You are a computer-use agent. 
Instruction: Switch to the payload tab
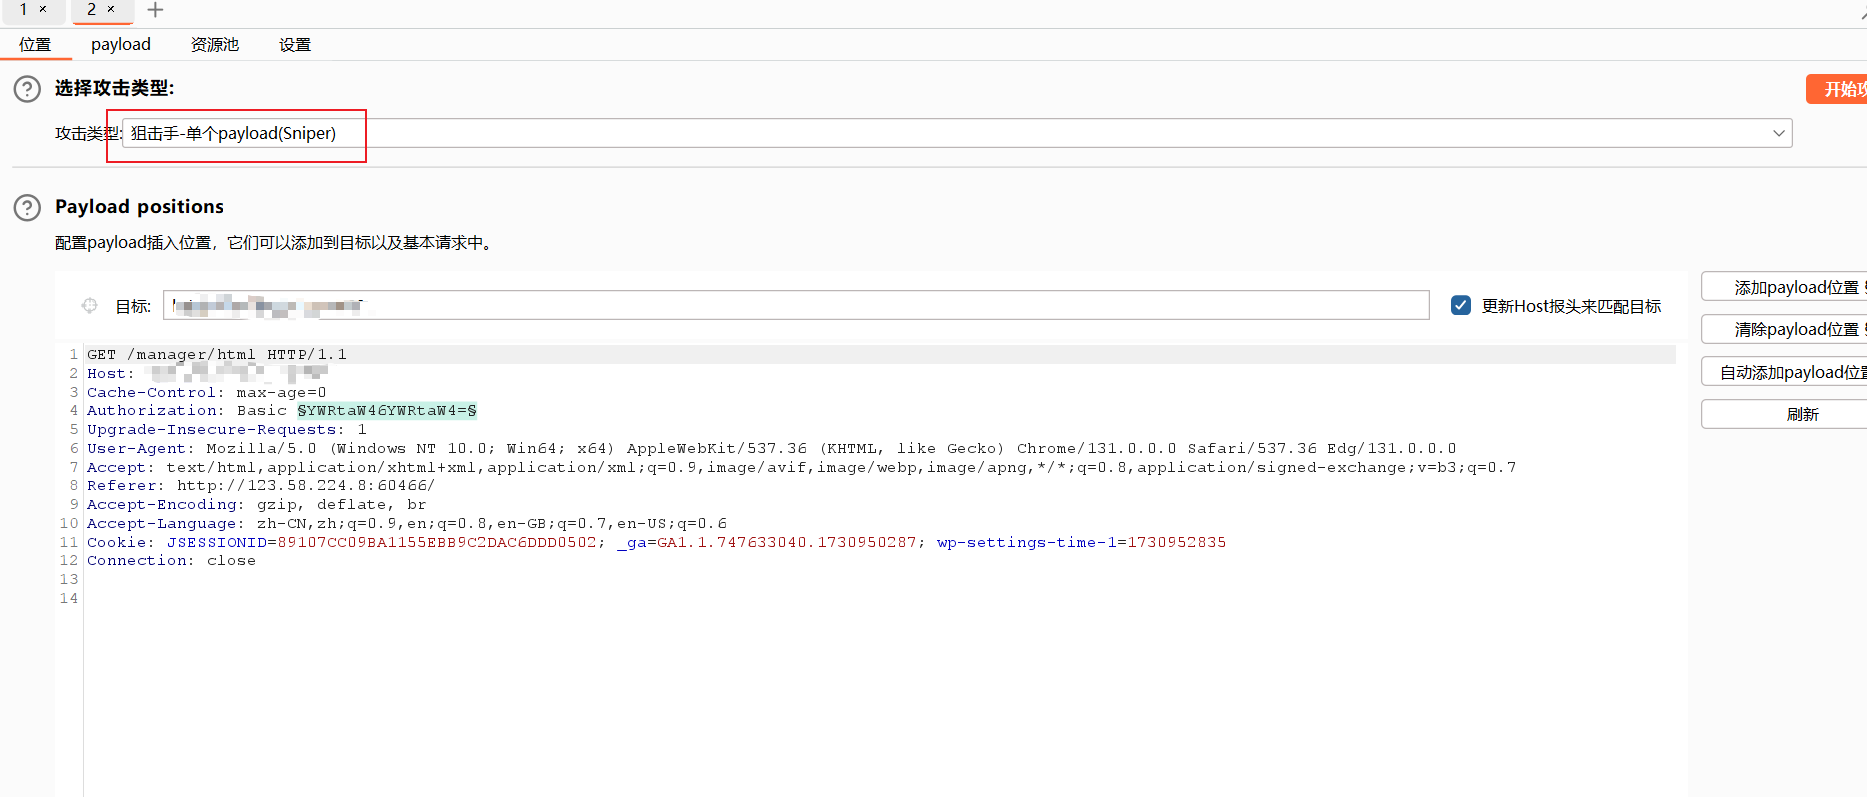pos(121,45)
